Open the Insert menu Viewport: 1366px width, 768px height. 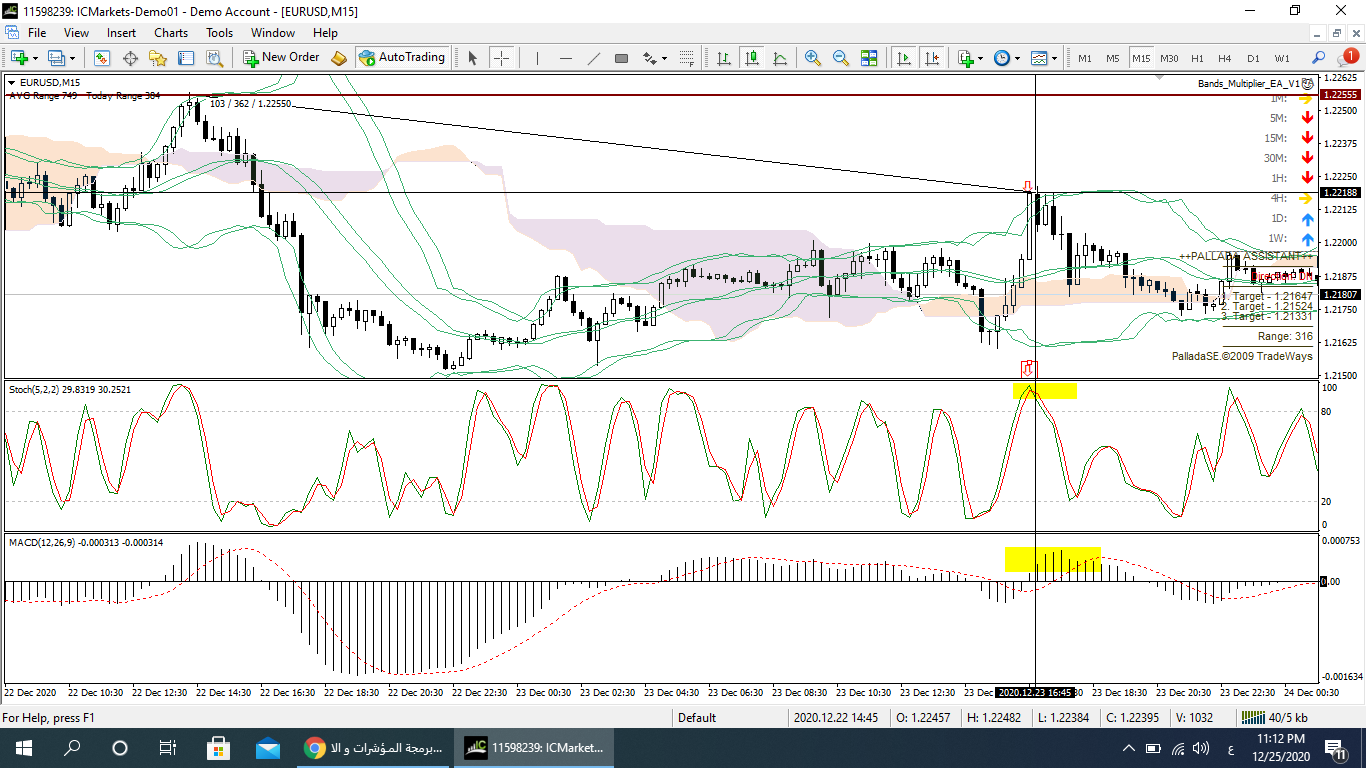coord(121,33)
